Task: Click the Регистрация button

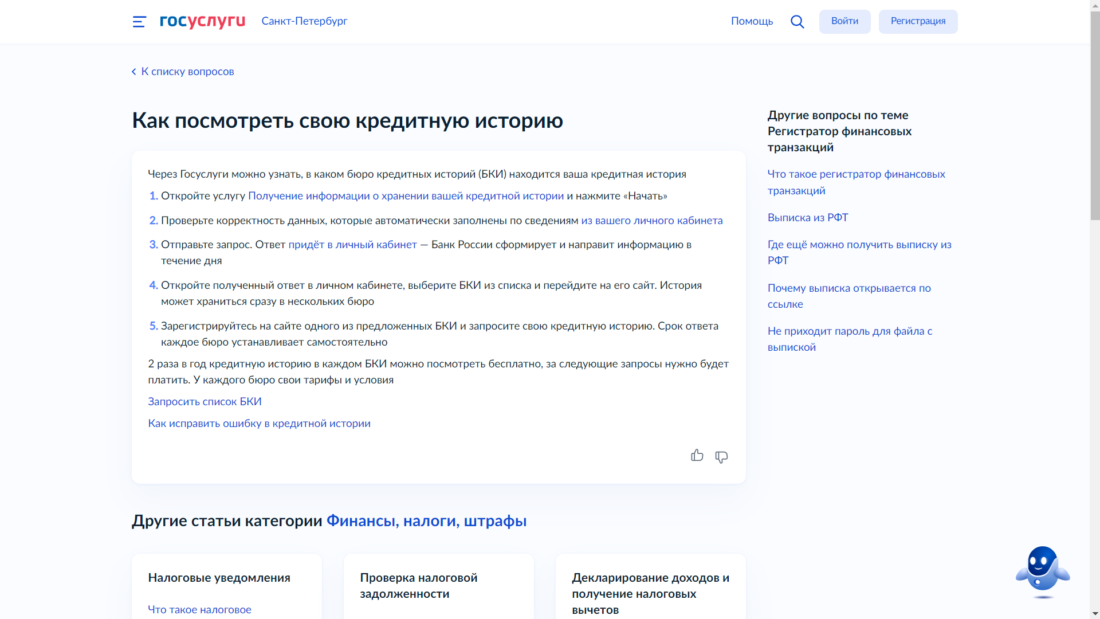Action: point(918,20)
